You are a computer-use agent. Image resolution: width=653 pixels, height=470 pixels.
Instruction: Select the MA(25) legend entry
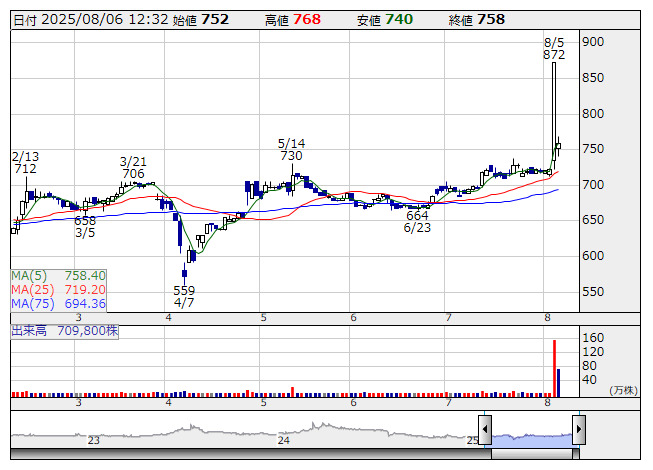59,289
